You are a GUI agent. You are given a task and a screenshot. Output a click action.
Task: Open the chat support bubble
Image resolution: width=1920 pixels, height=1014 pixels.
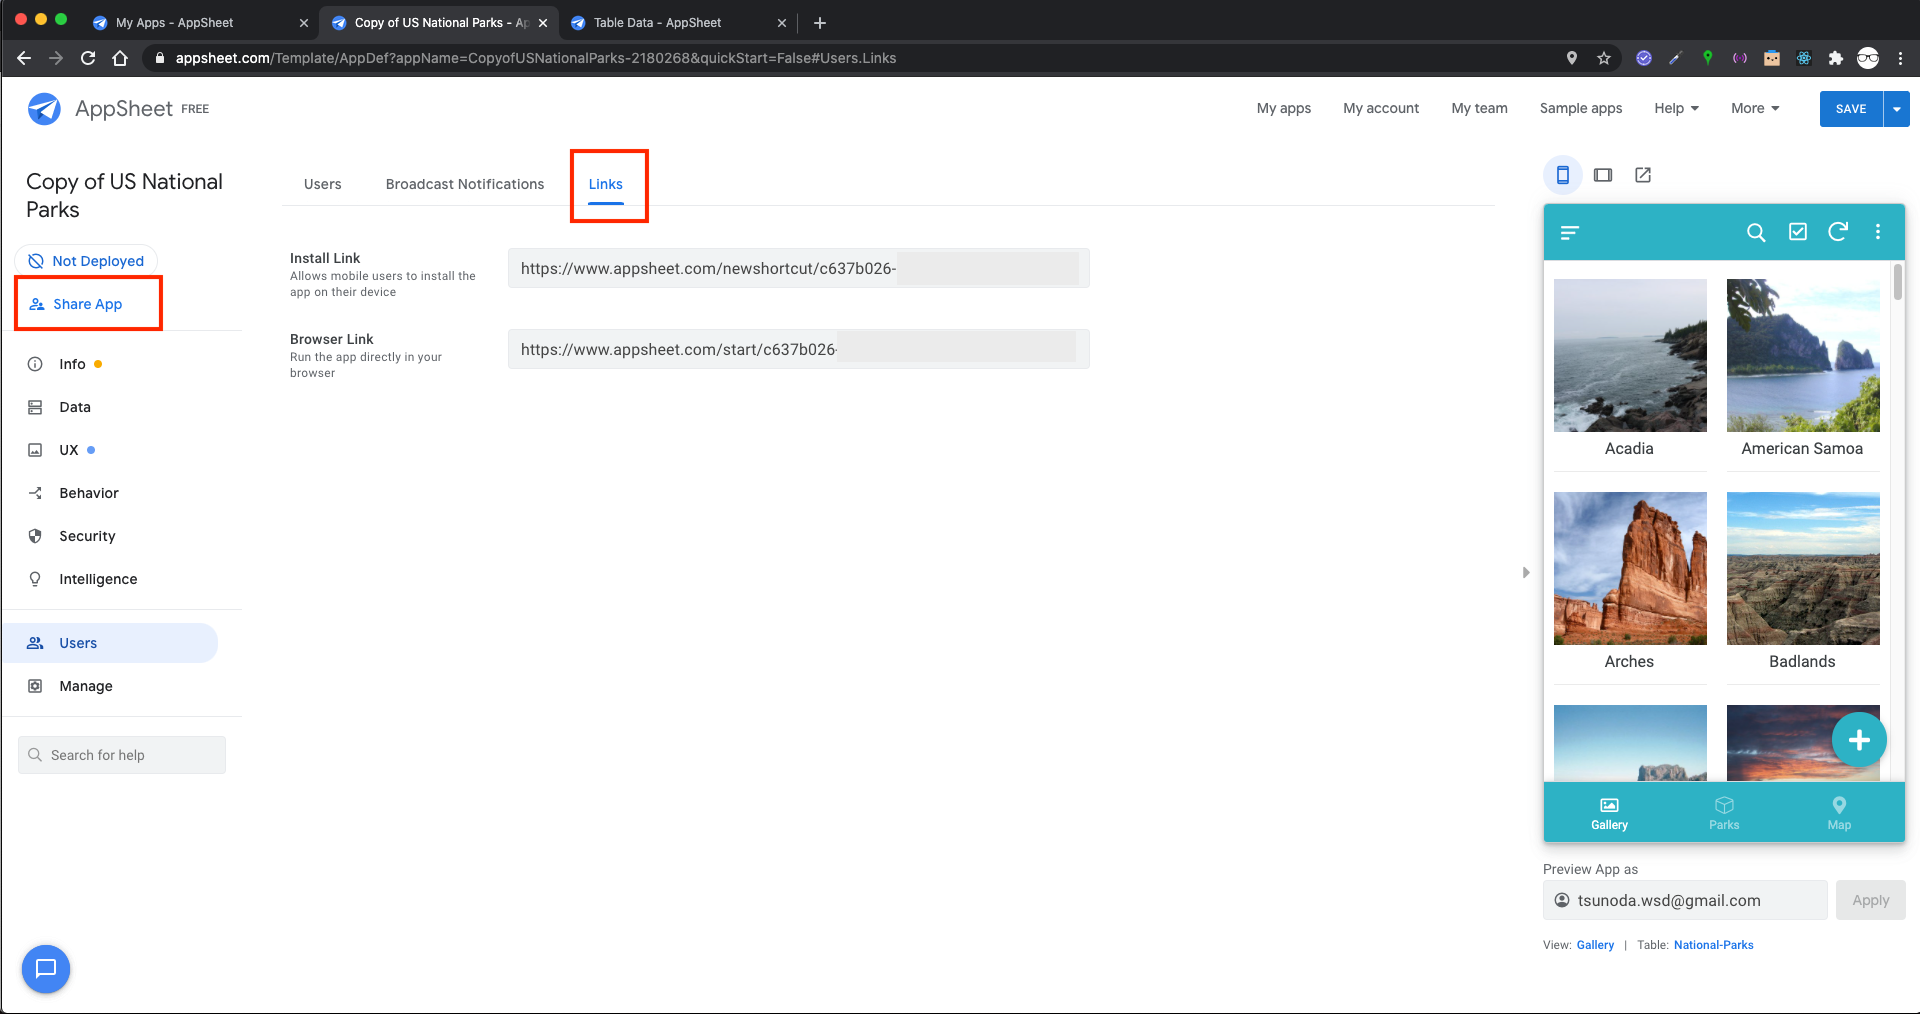click(x=46, y=969)
